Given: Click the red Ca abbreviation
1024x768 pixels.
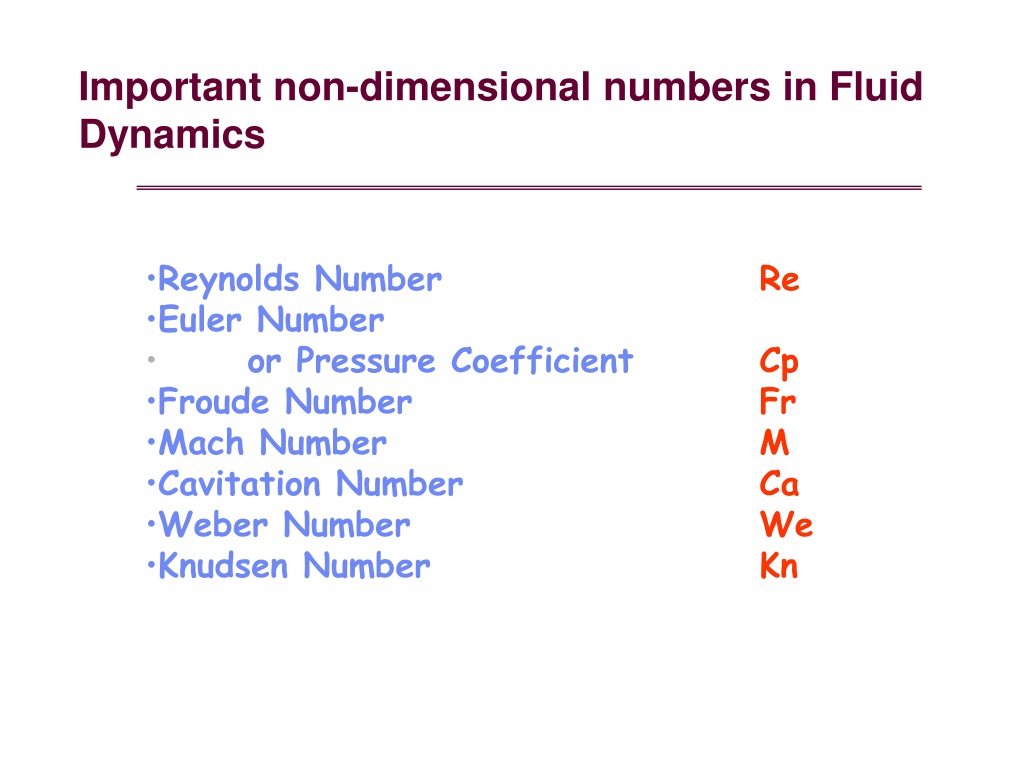Looking at the screenshot, I should (x=779, y=484).
